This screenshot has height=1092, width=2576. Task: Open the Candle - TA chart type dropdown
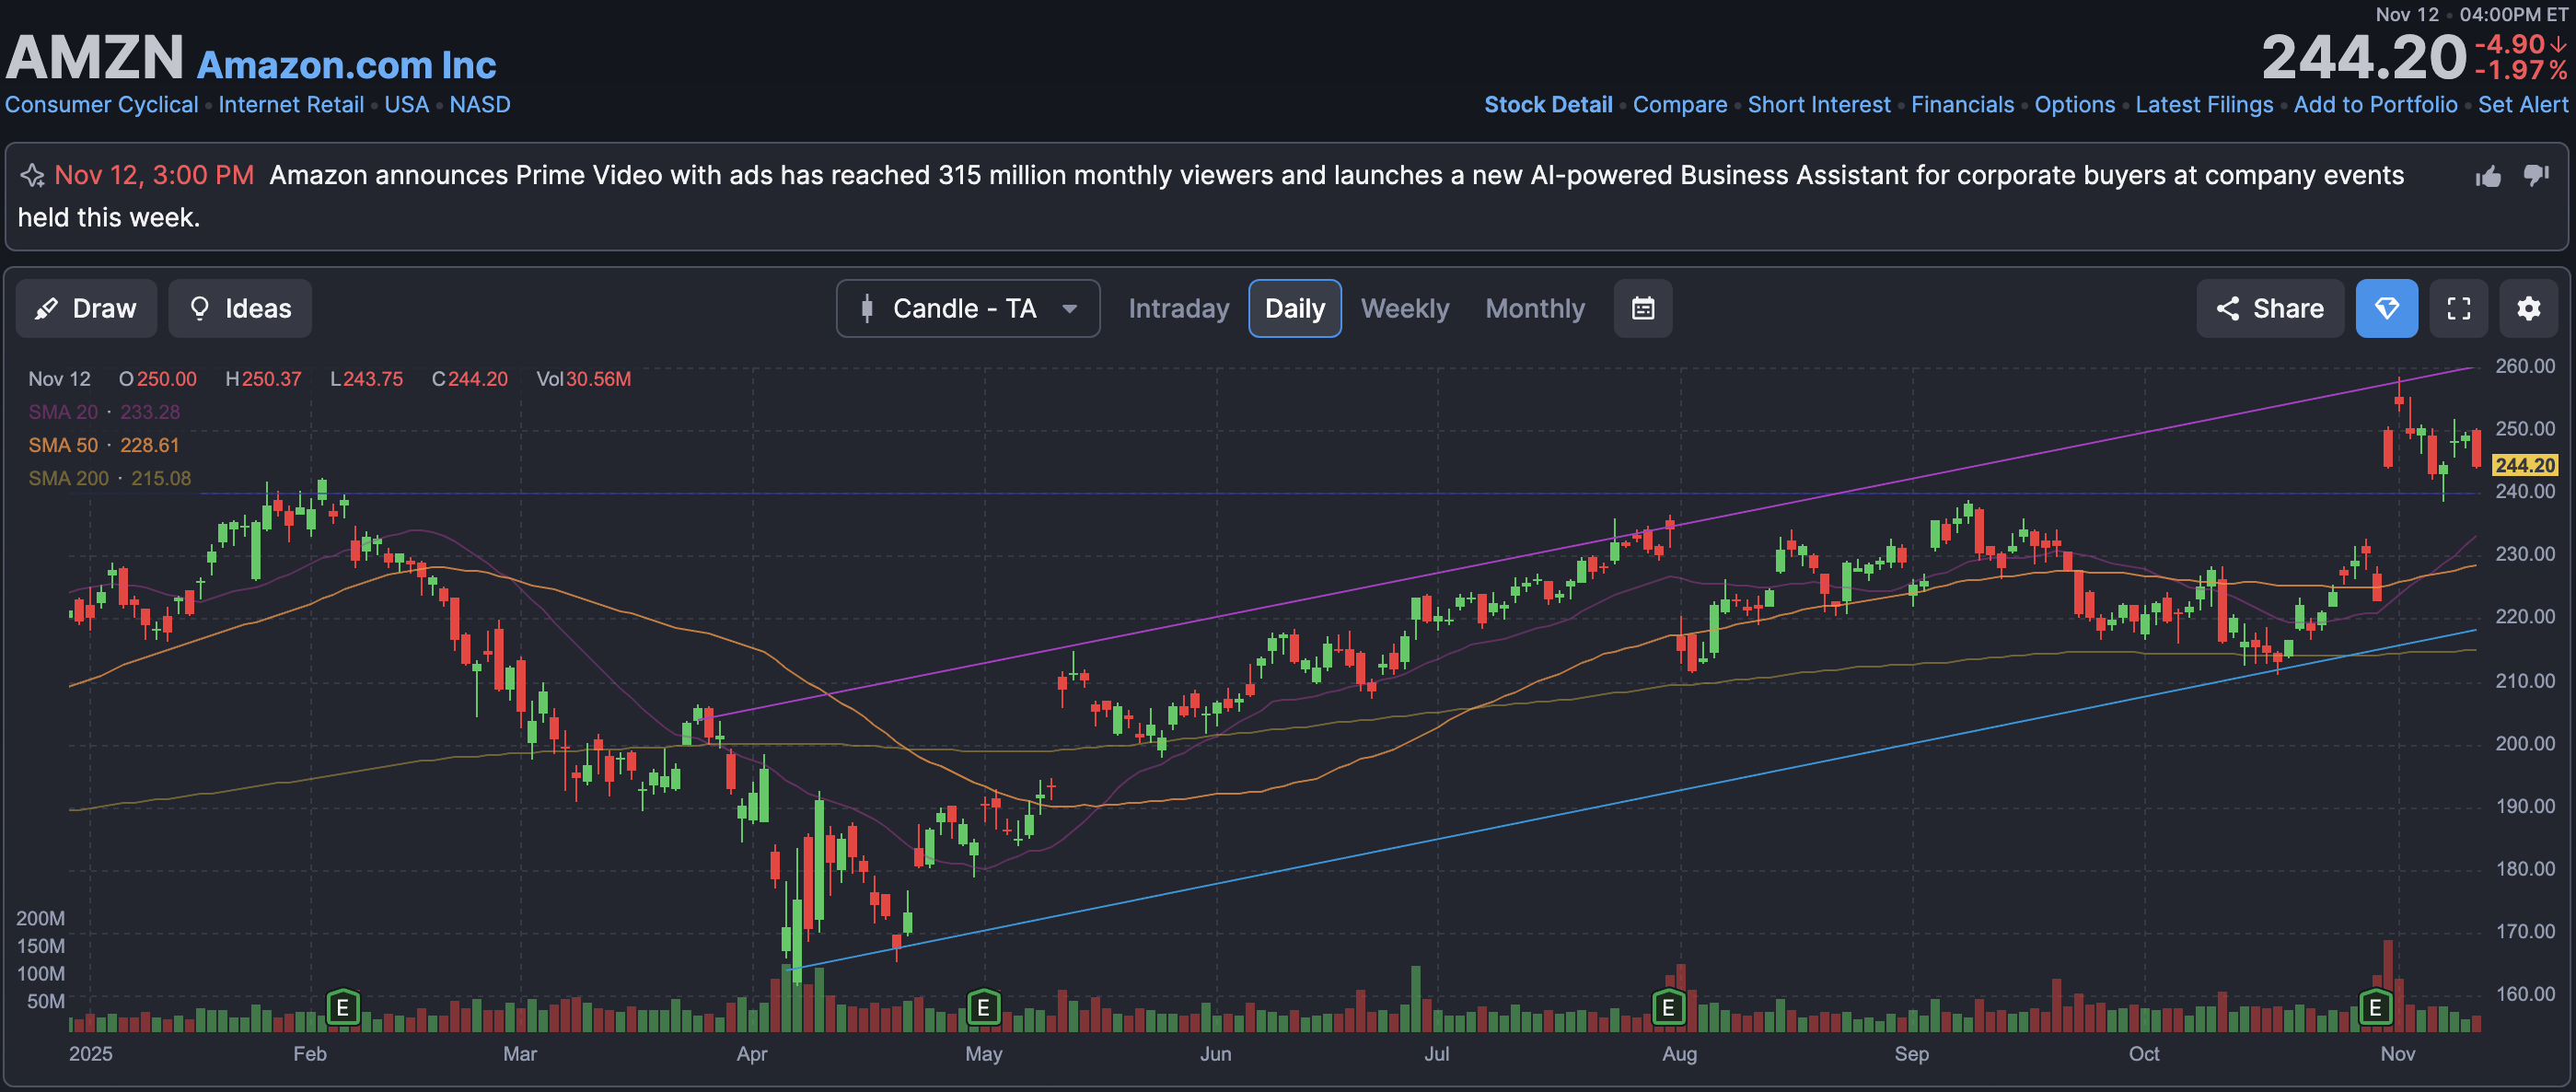[x=966, y=308]
